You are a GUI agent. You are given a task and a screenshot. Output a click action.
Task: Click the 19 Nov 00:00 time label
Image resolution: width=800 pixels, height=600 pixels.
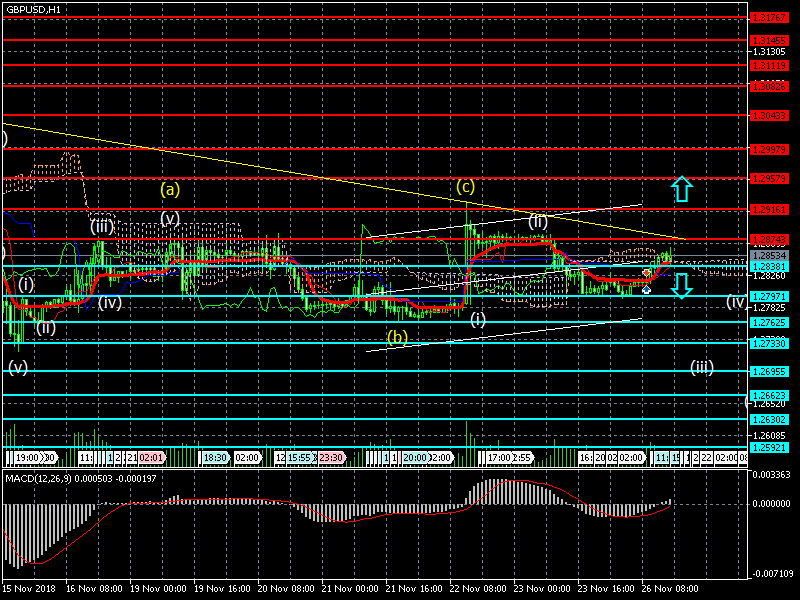158,588
